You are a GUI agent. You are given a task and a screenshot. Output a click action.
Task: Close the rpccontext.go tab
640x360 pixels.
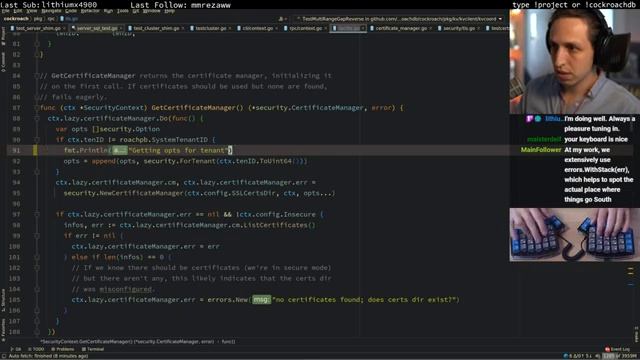coord(325,28)
